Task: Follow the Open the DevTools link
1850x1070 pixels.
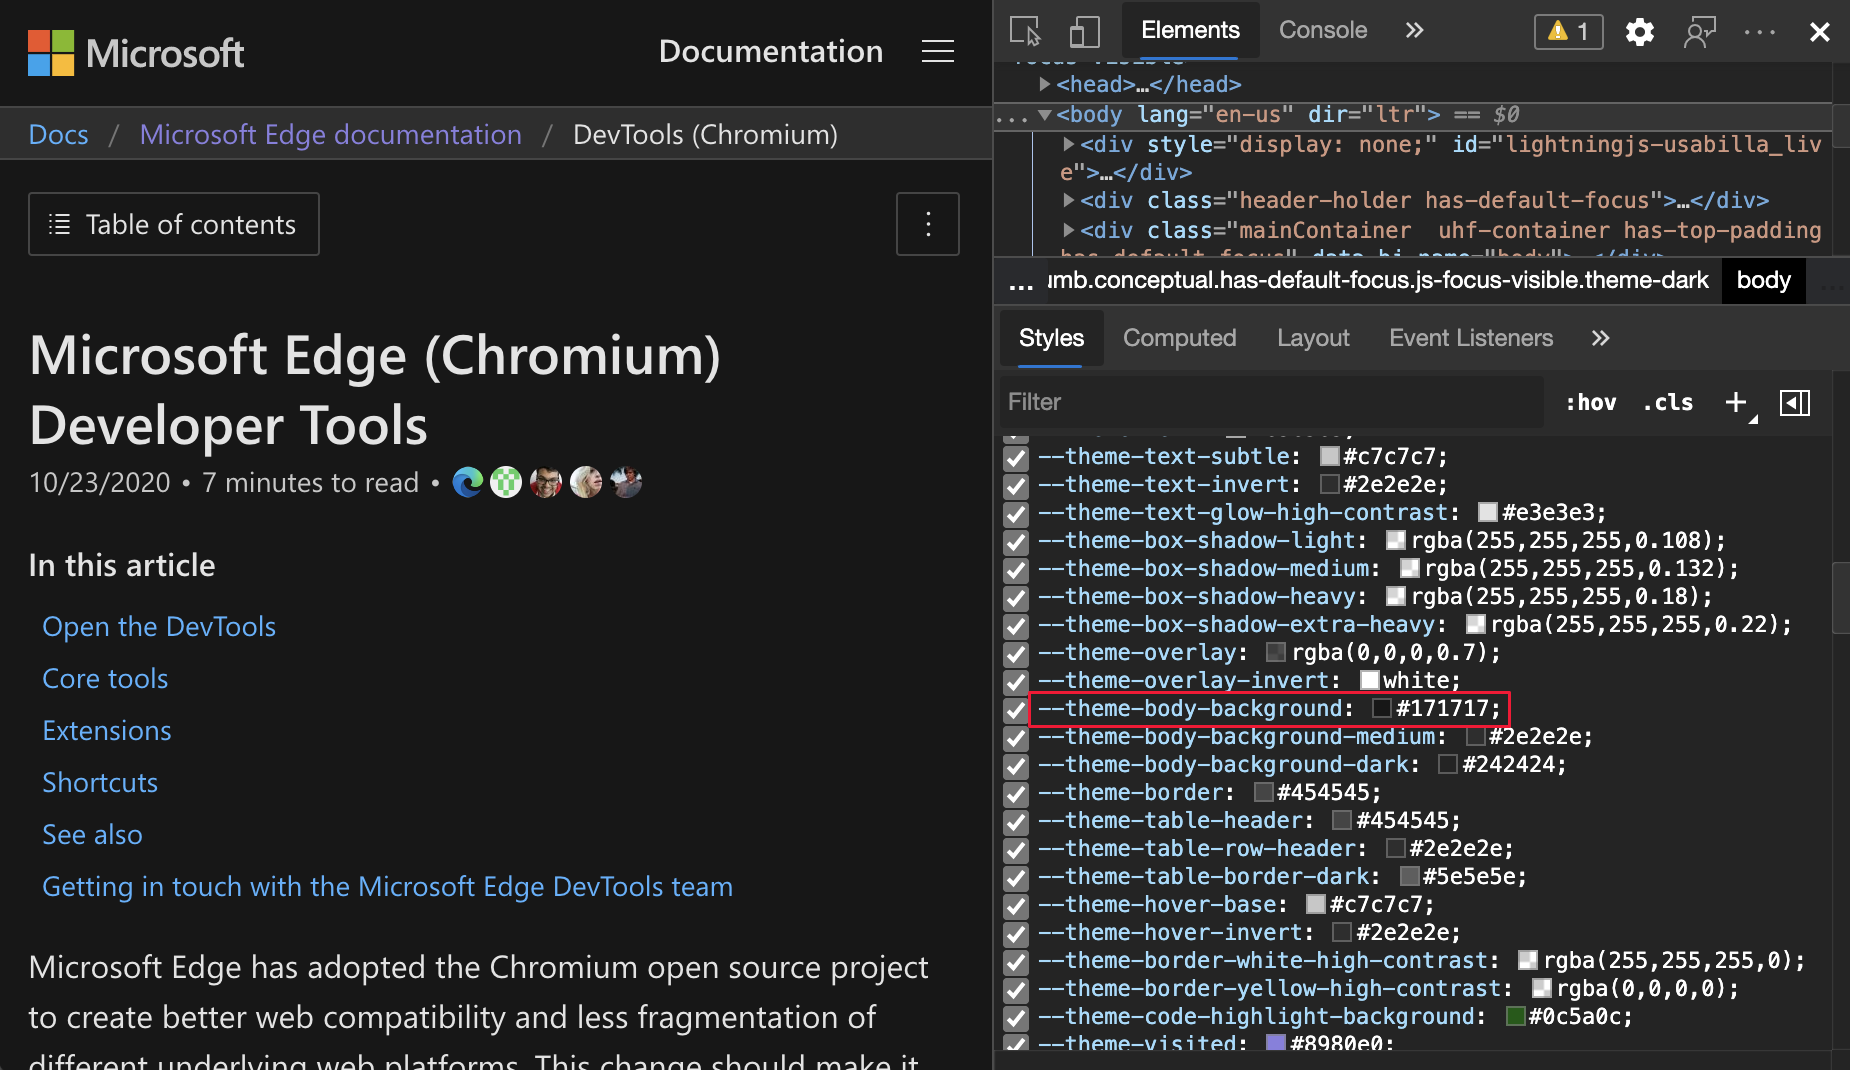Action: [x=158, y=626]
